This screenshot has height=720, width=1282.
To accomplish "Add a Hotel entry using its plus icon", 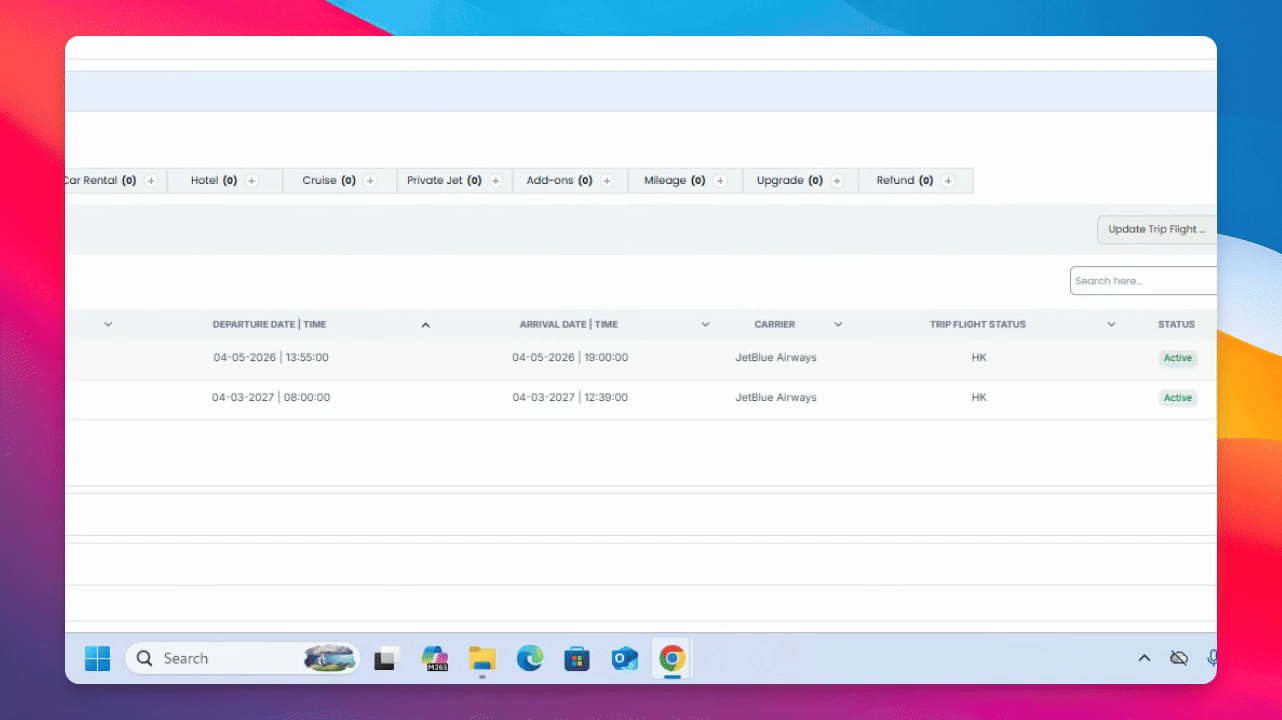I will click(x=252, y=181).
